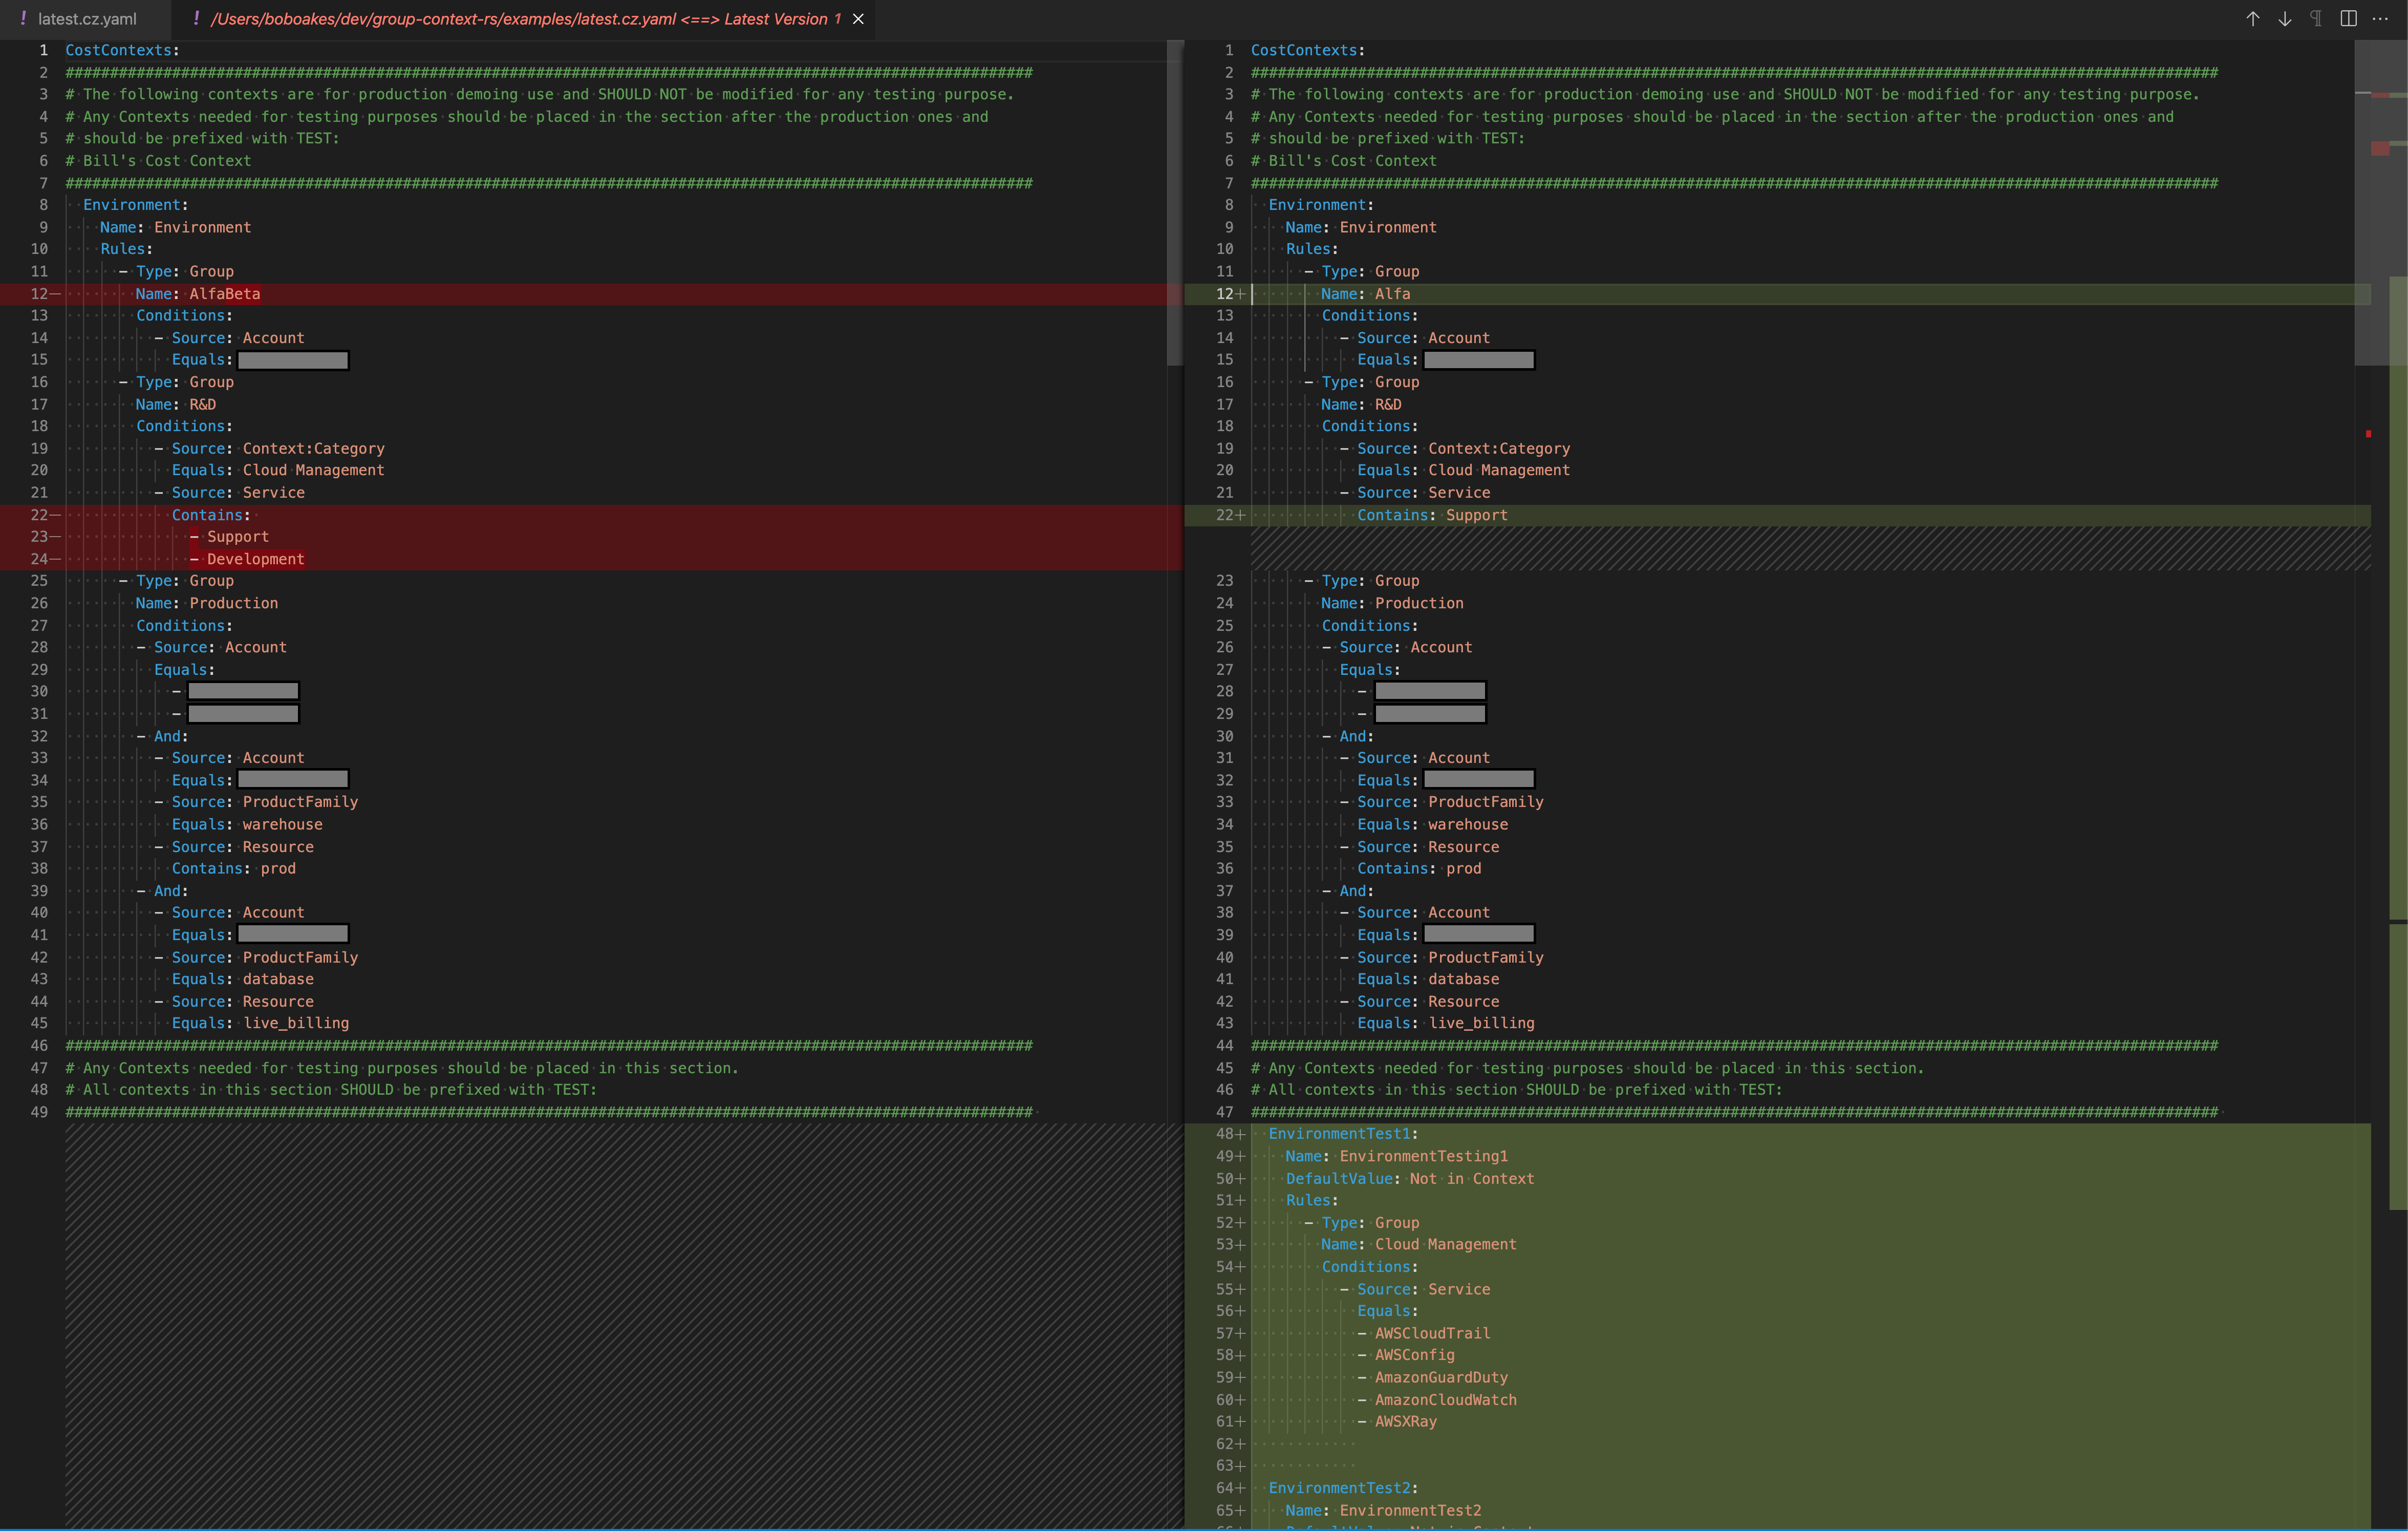Viewport: 2408px width, 1531px height.
Task: Go to previous change with up arrow
Action: tap(2252, 19)
